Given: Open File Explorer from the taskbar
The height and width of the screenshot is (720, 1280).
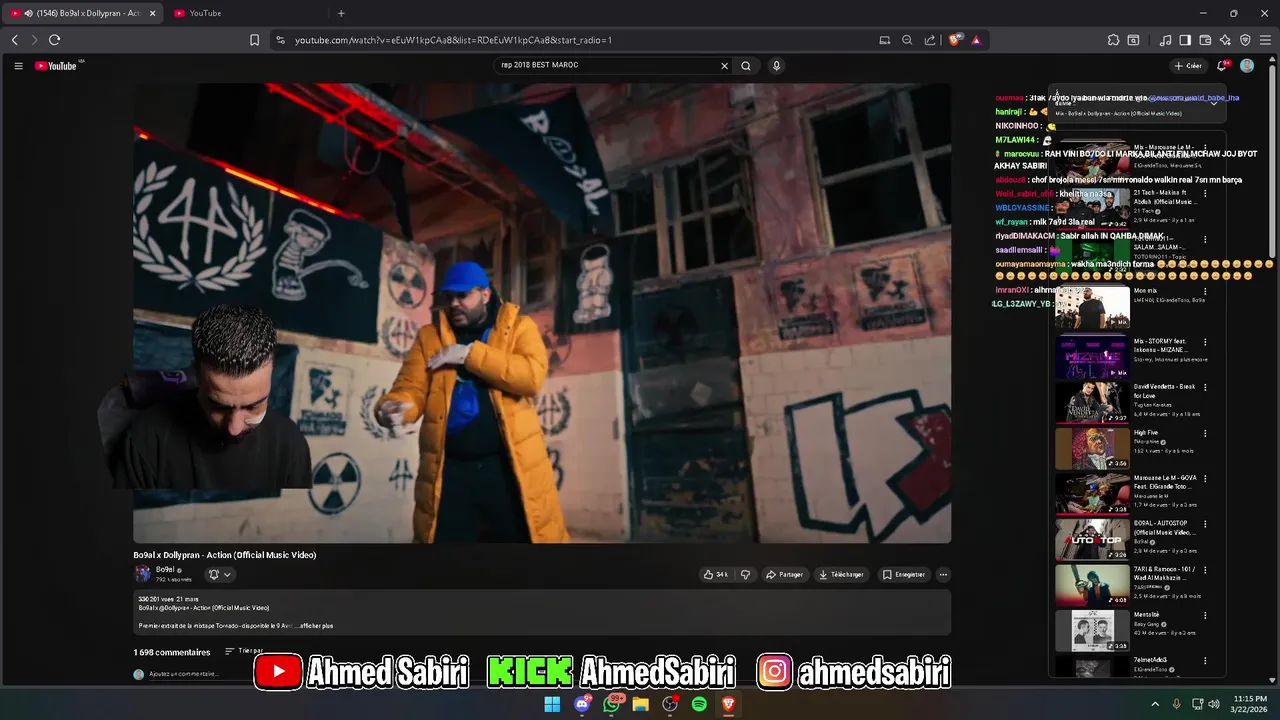Looking at the screenshot, I should tap(640, 704).
